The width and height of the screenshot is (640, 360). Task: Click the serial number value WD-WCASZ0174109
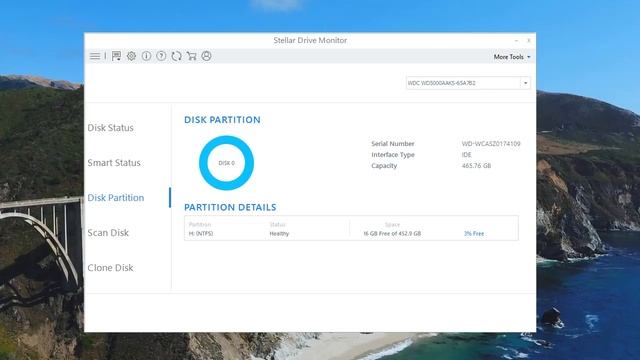coord(491,144)
